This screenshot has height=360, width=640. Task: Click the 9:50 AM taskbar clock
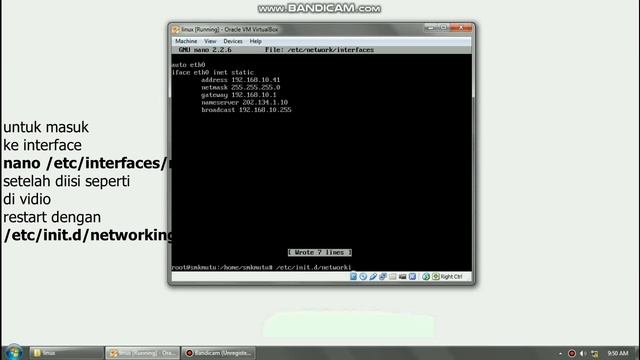point(618,353)
